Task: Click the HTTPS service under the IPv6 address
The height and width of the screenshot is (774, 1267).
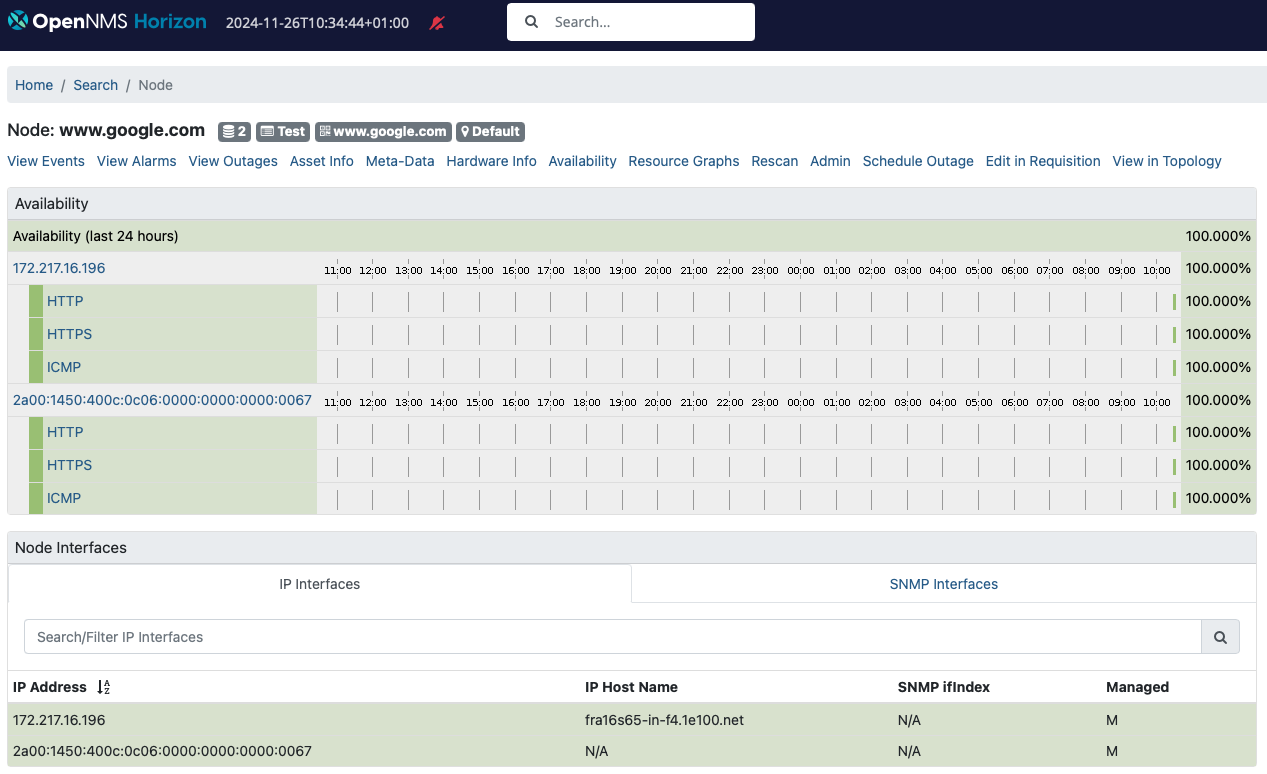Action: coord(69,465)
